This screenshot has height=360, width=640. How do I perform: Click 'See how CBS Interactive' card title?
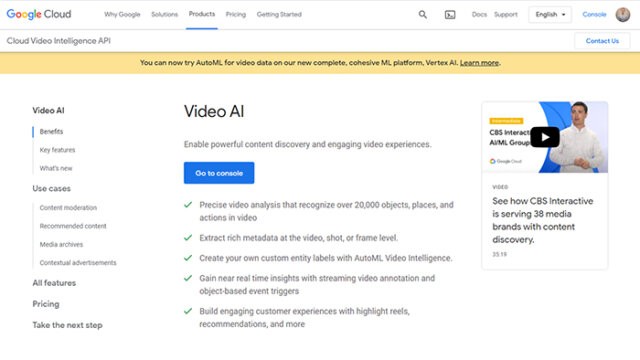click(542, 220)
